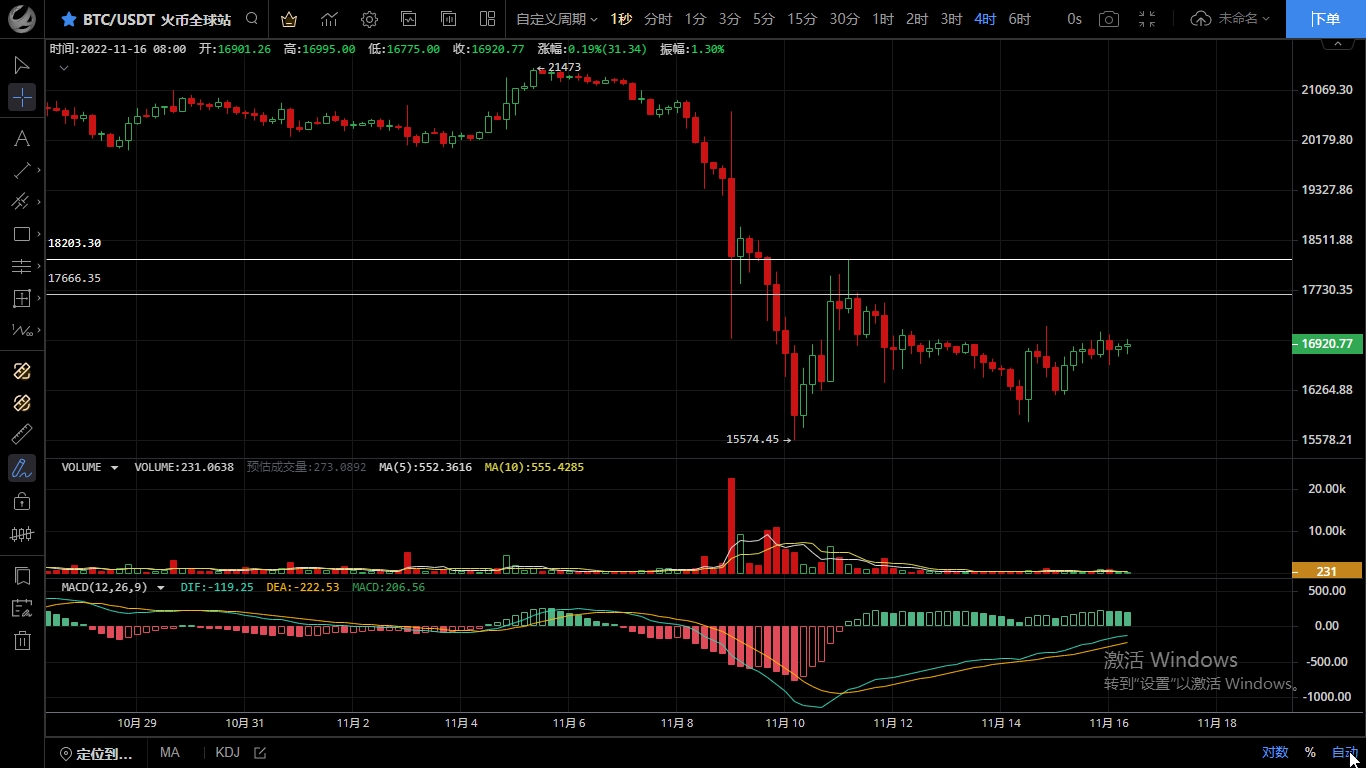
Task: Click the 18203.30 horizontal line label
Action: 74,243
